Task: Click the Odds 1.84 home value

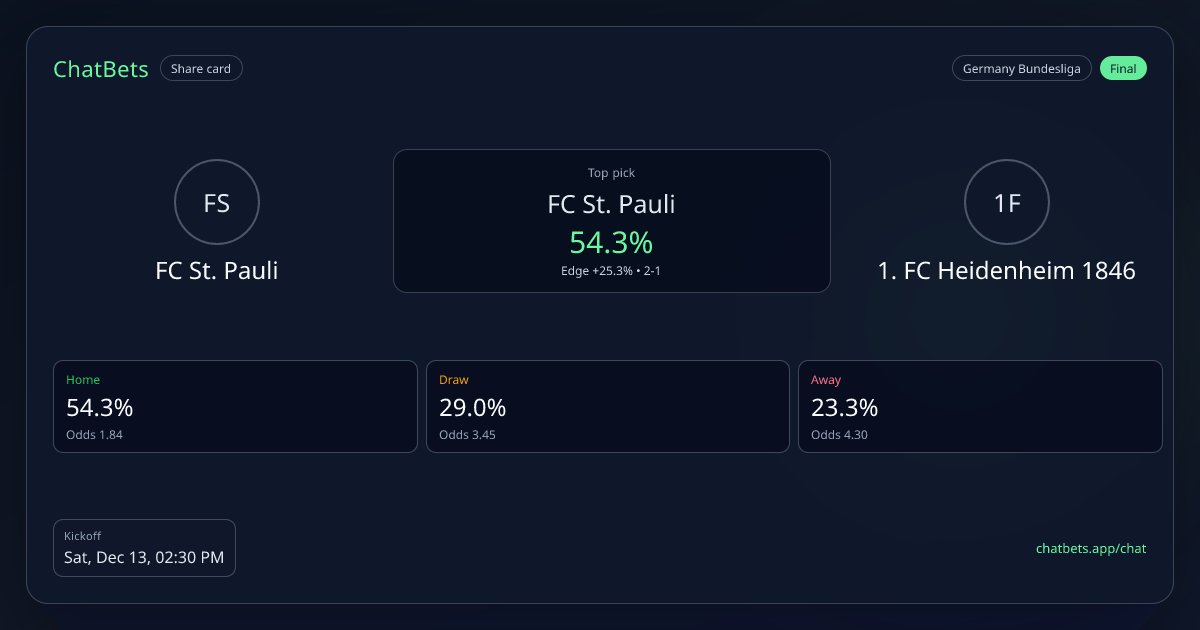Action: [x=94, y=435]
